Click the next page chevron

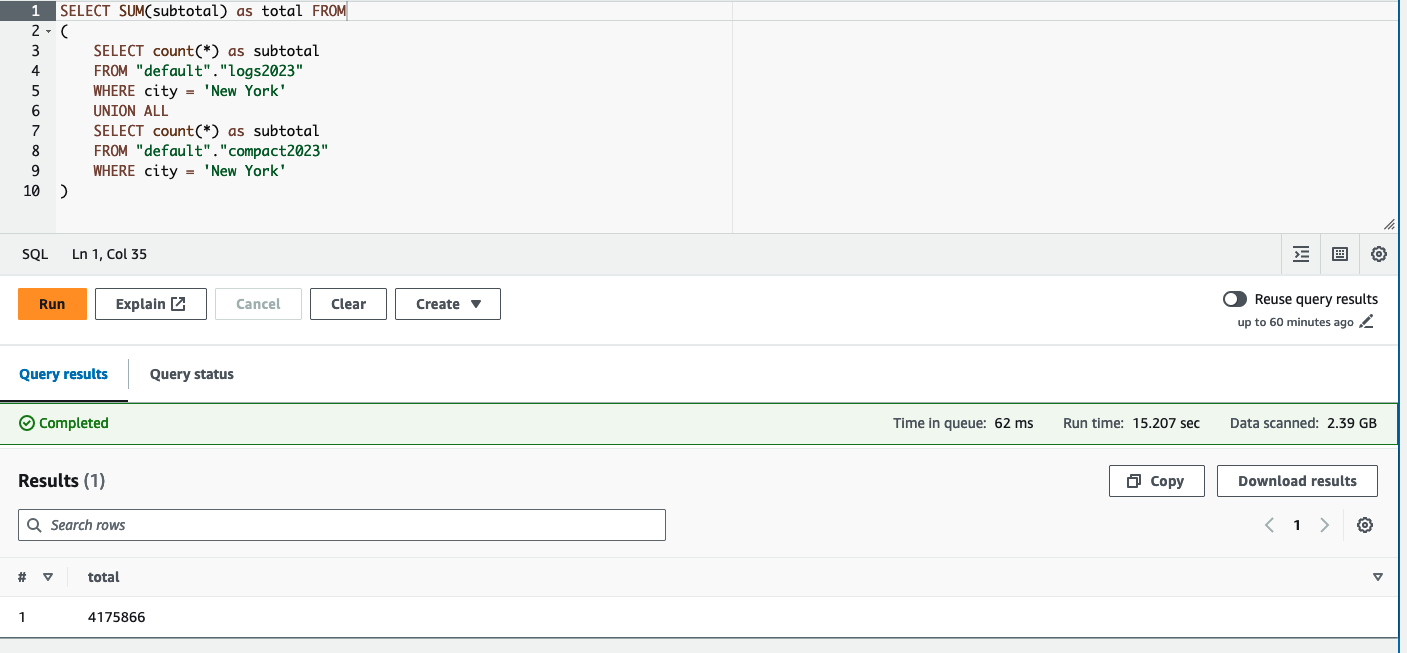(x=1324, y=524)
